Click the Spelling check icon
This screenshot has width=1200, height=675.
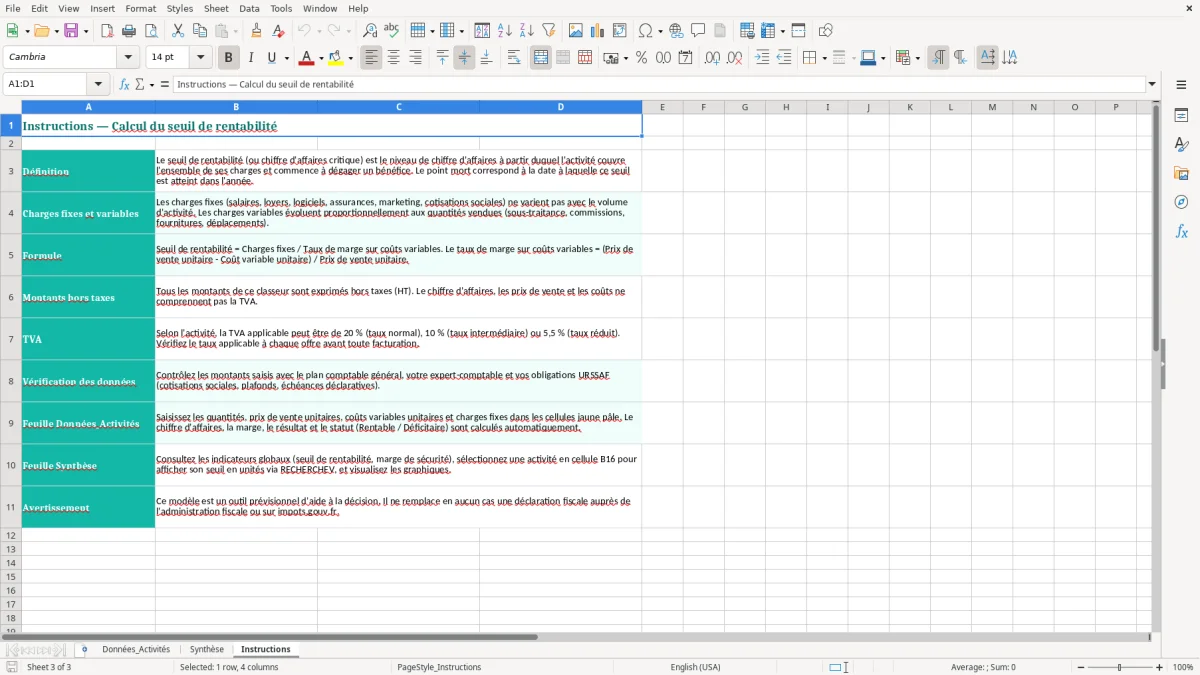[391, 31]
